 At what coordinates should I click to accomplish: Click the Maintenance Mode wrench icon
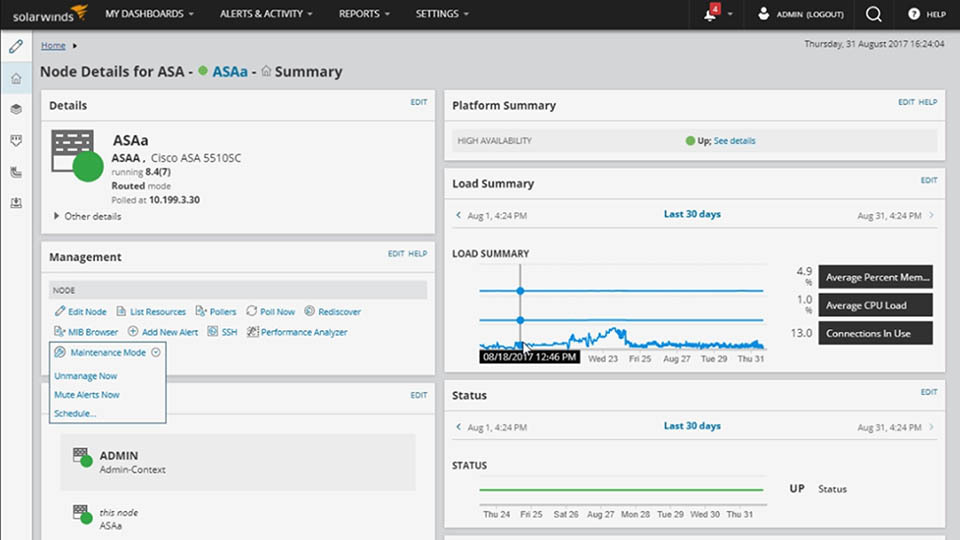(x=59, y=352)
